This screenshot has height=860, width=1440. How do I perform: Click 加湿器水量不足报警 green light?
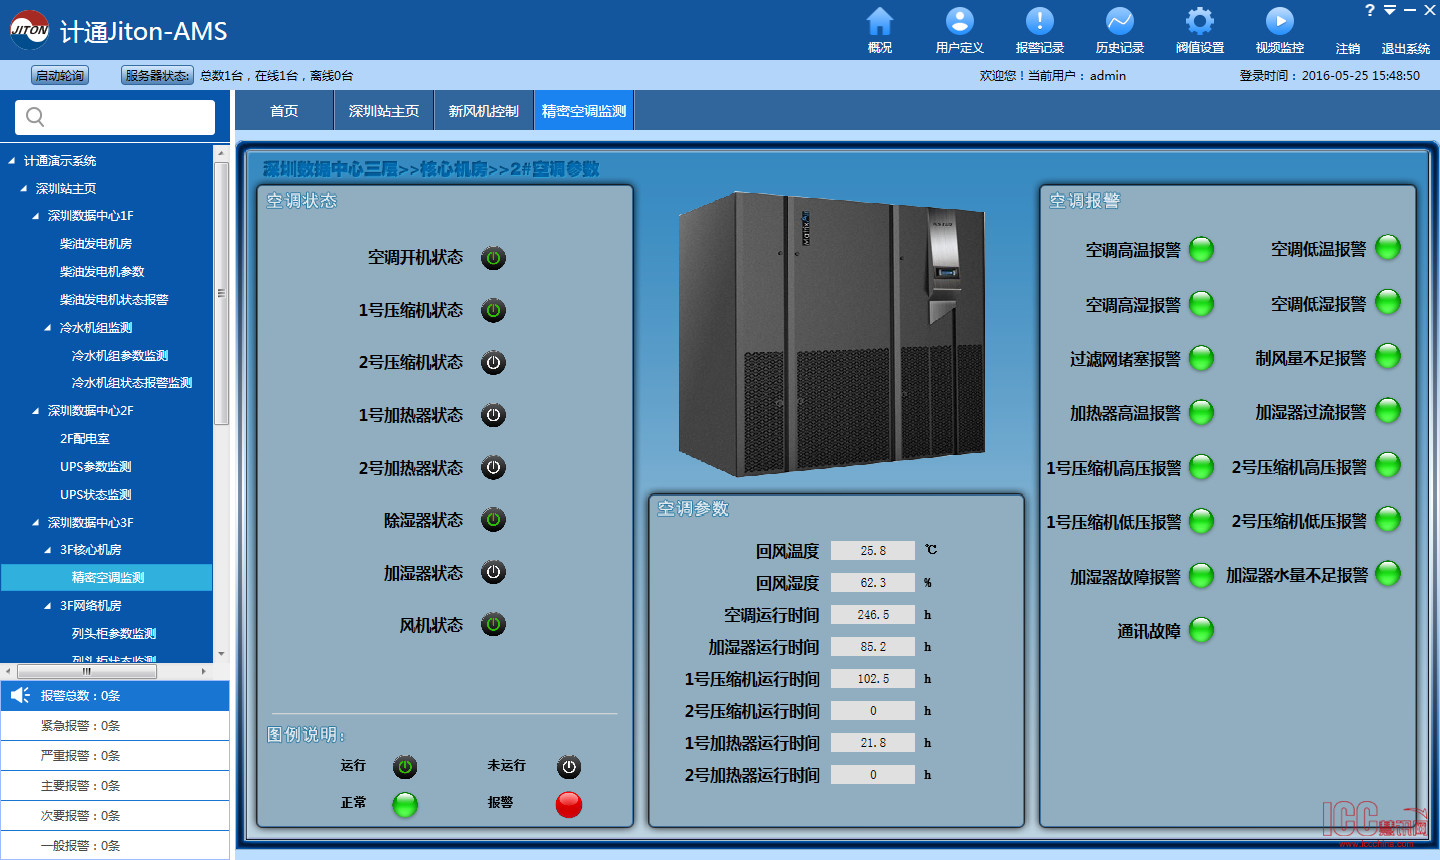[1388, 574]
